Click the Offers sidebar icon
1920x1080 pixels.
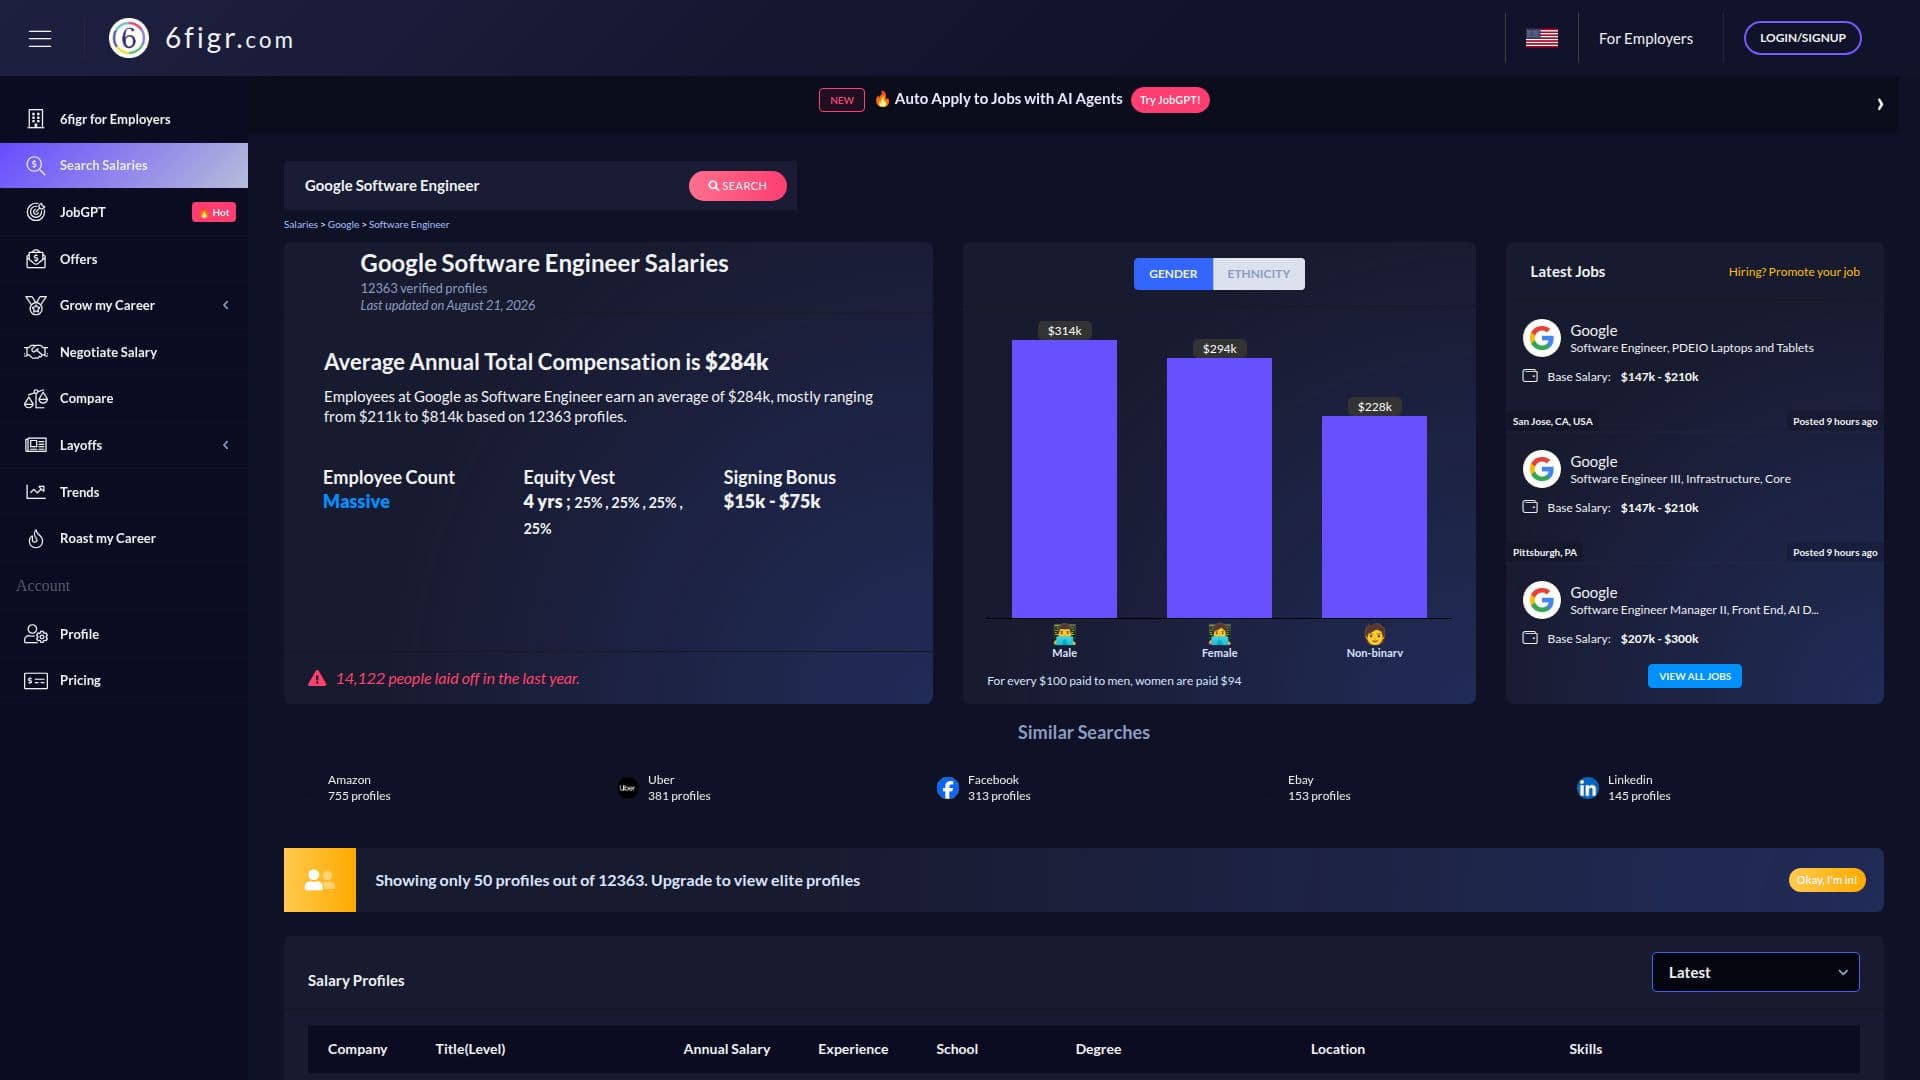pos(36,259)
